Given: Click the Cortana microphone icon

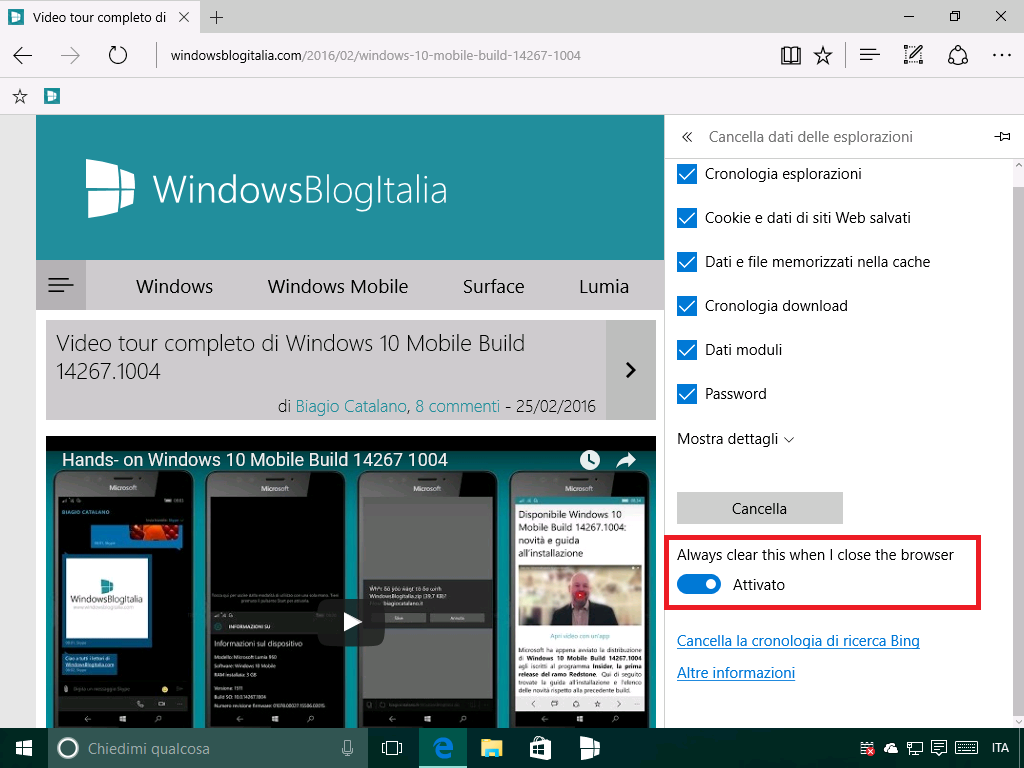Looking at the screenshot, I should click(x=347, y=748).
